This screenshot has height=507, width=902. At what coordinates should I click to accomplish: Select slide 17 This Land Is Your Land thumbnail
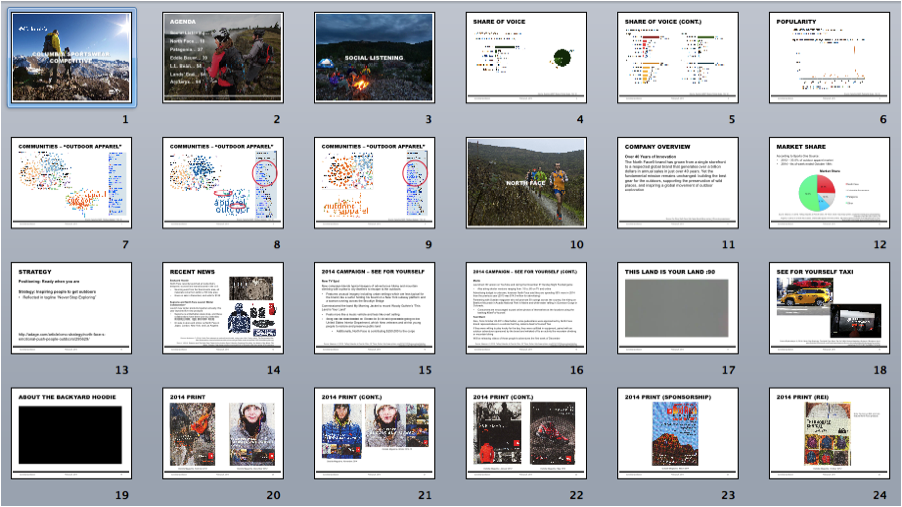[x=678, y=308]
